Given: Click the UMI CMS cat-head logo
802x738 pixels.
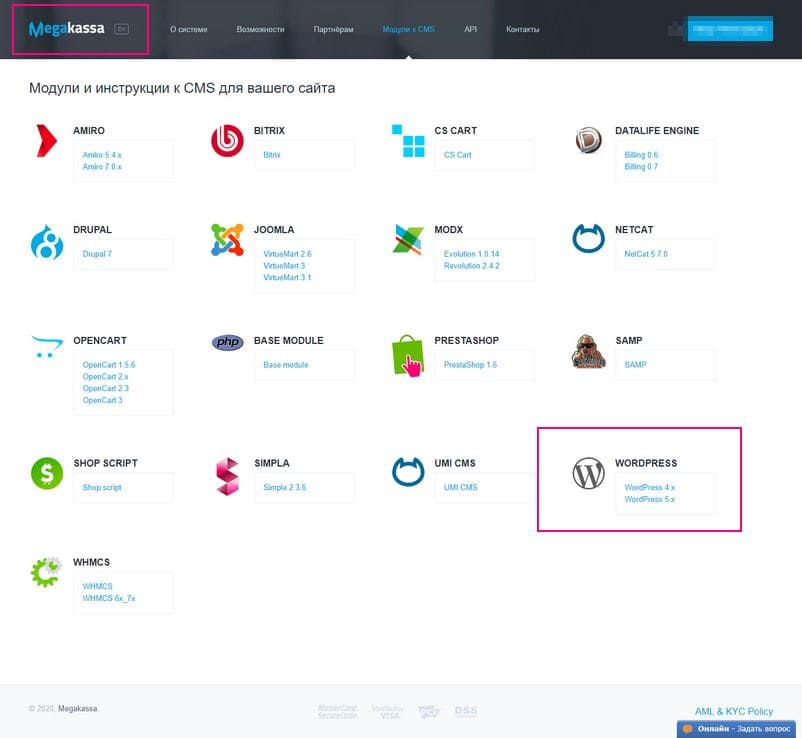Looking at the screenshot, I should [408, 472].
